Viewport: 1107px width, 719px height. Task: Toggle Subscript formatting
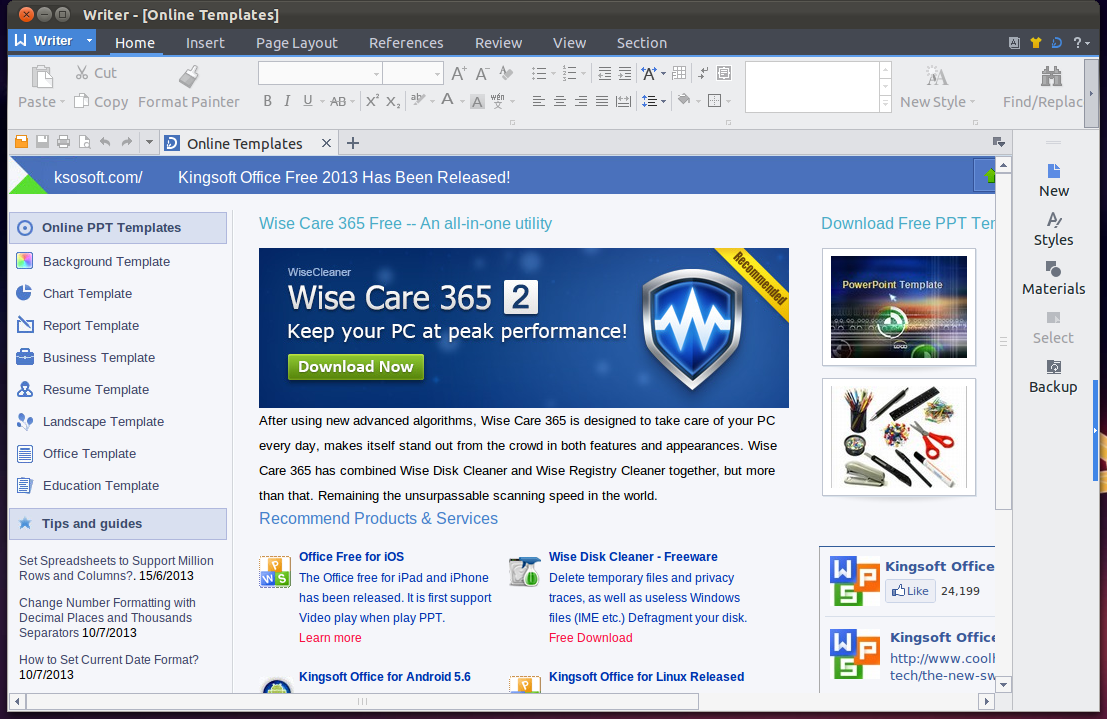tap(393, 102)
